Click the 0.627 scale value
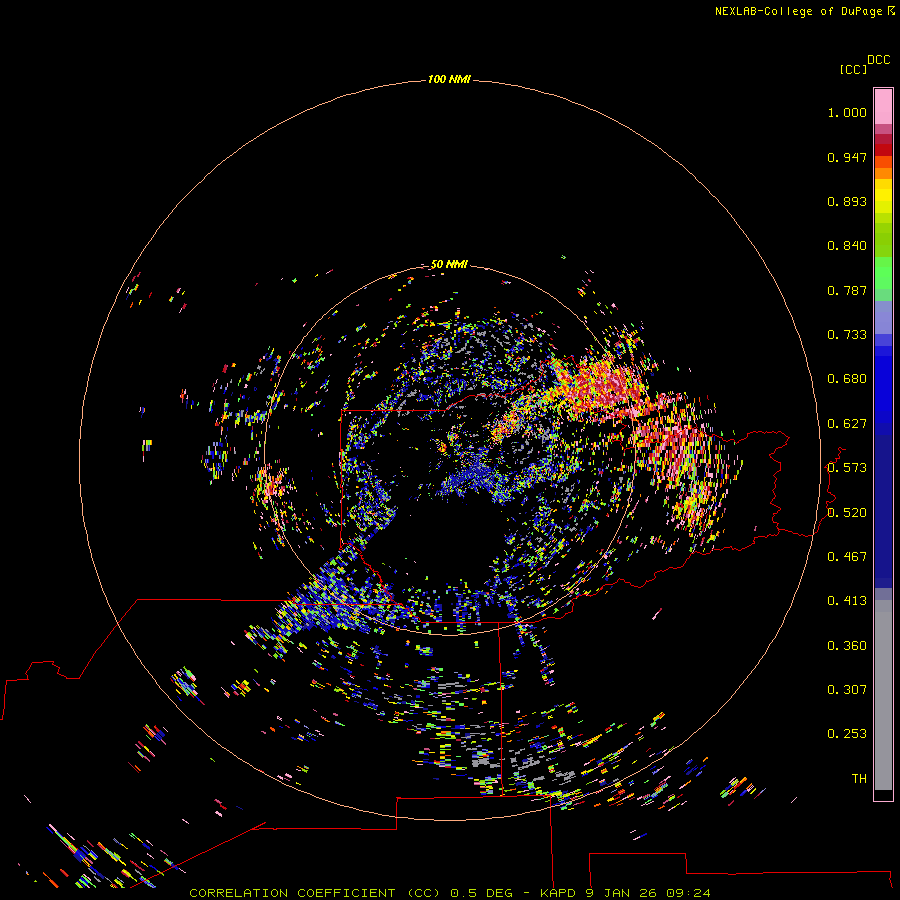This screenshot has height=900, width=900. click(x=847, y=424)
